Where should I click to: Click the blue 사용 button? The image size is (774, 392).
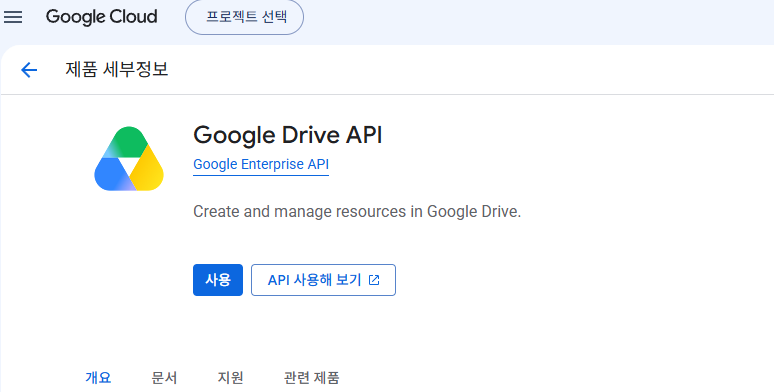tap(218, 280)
